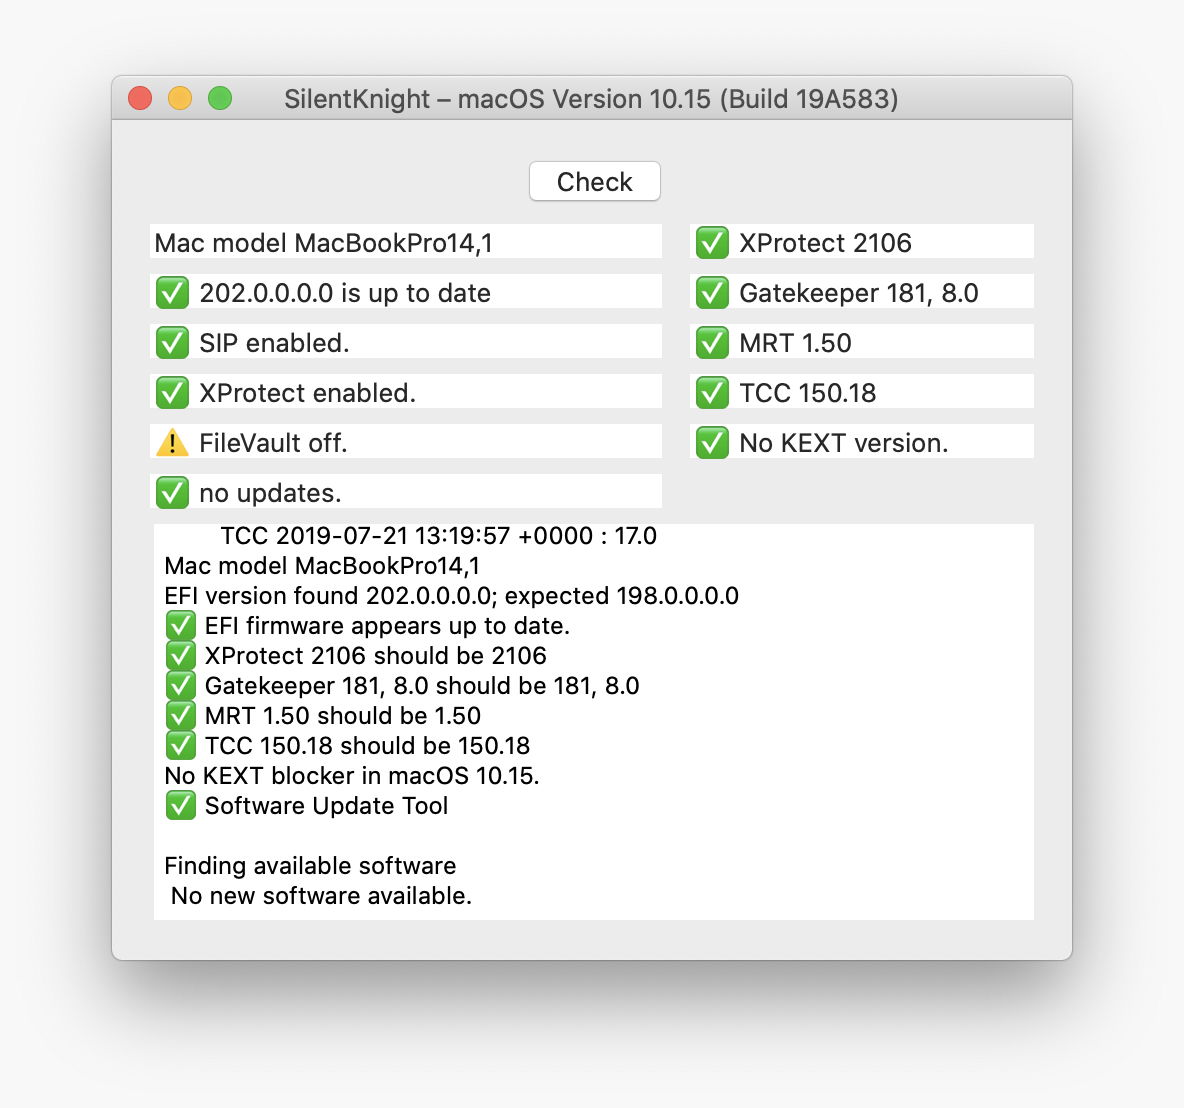
Task: Click the log line EFI firmware appears up to date
Action: tap(386, 626)
